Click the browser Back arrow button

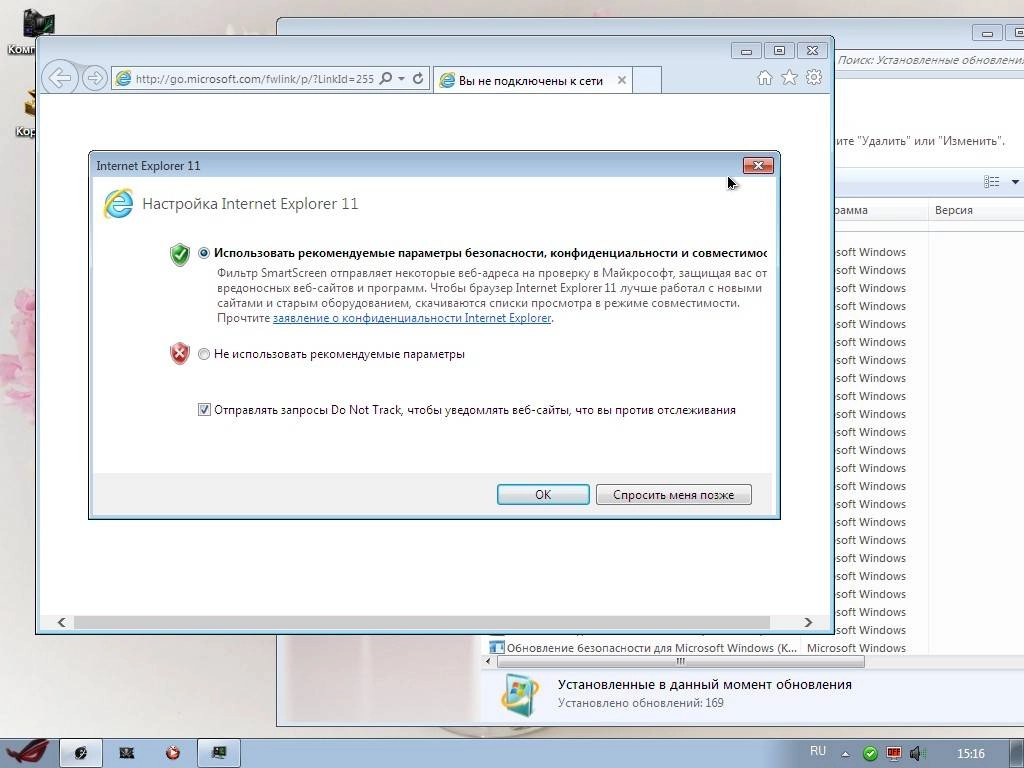pos(60,79)
